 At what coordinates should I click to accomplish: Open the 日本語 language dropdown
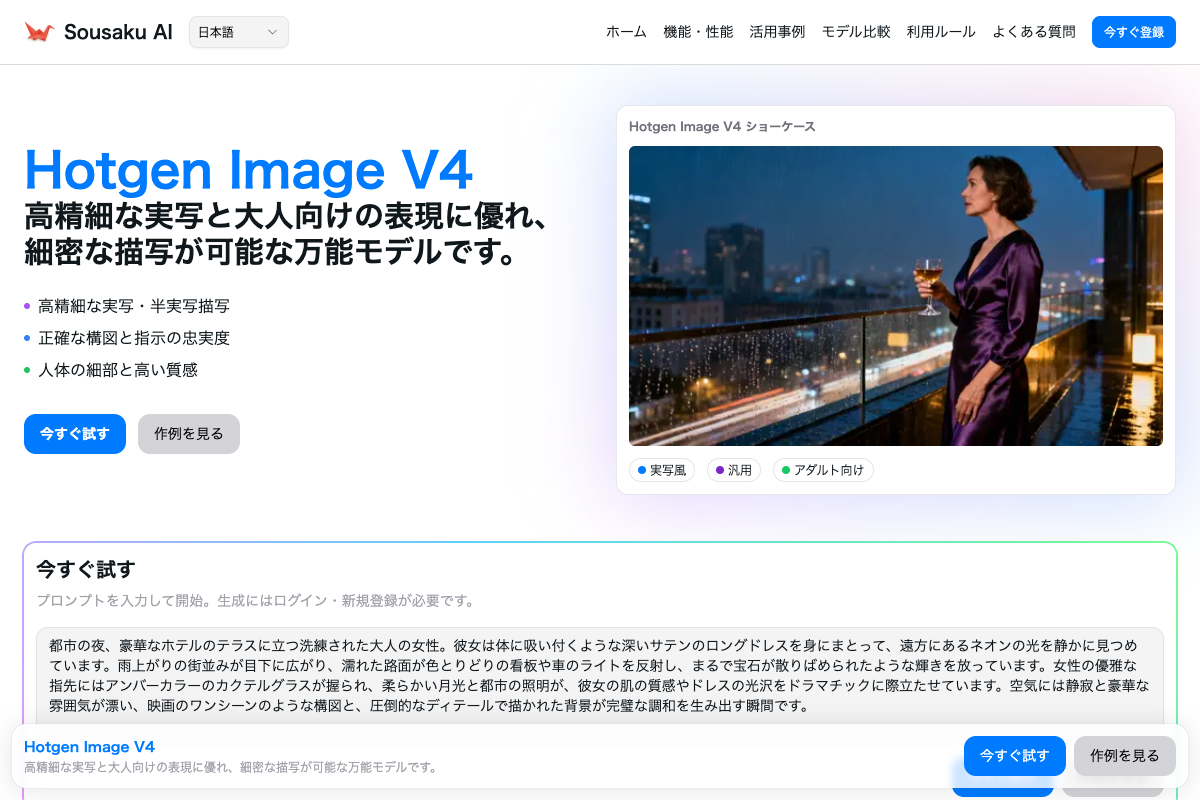pos(238,32)
